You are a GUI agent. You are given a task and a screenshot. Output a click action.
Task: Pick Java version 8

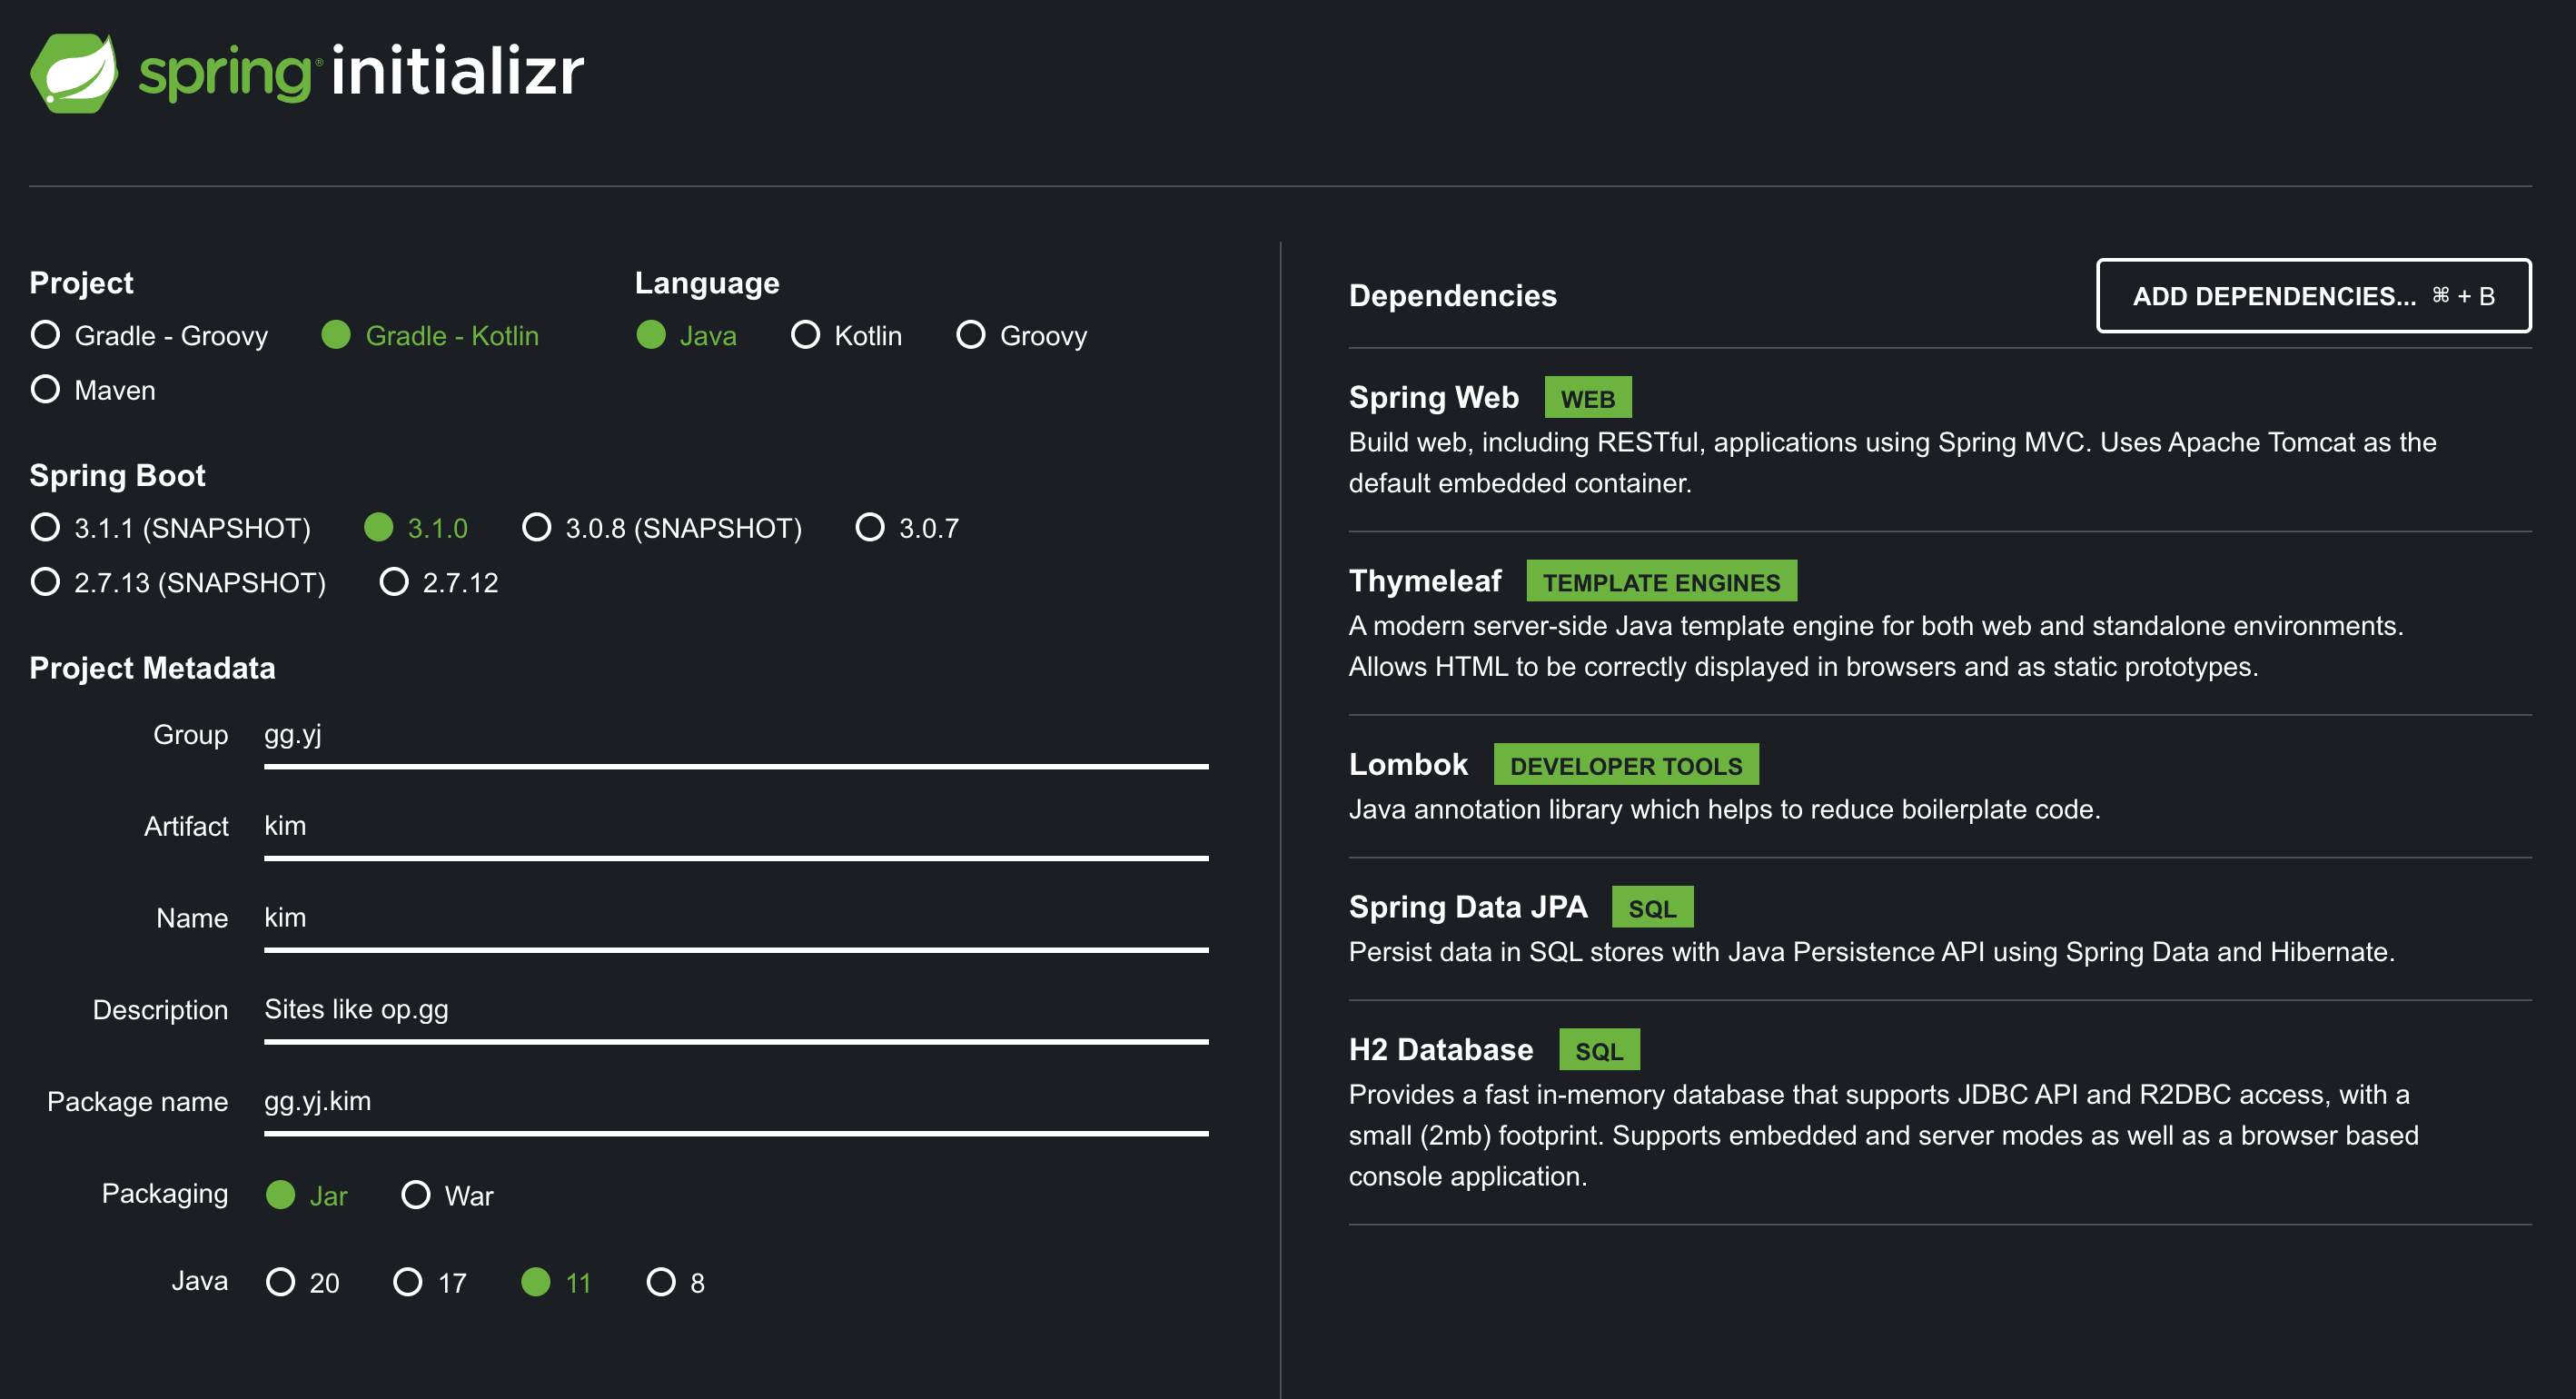pyautogui.click(x=676, y=1282)
